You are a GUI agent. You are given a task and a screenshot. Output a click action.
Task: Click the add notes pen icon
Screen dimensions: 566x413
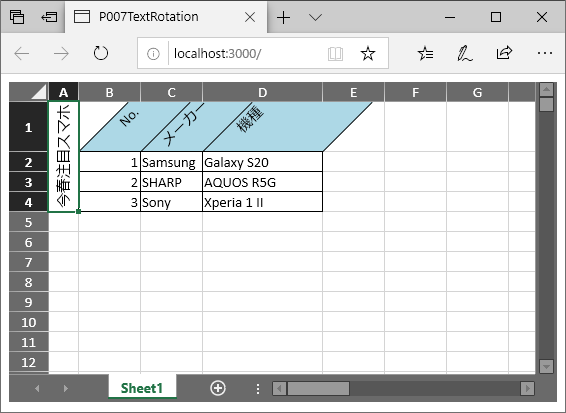465,54
